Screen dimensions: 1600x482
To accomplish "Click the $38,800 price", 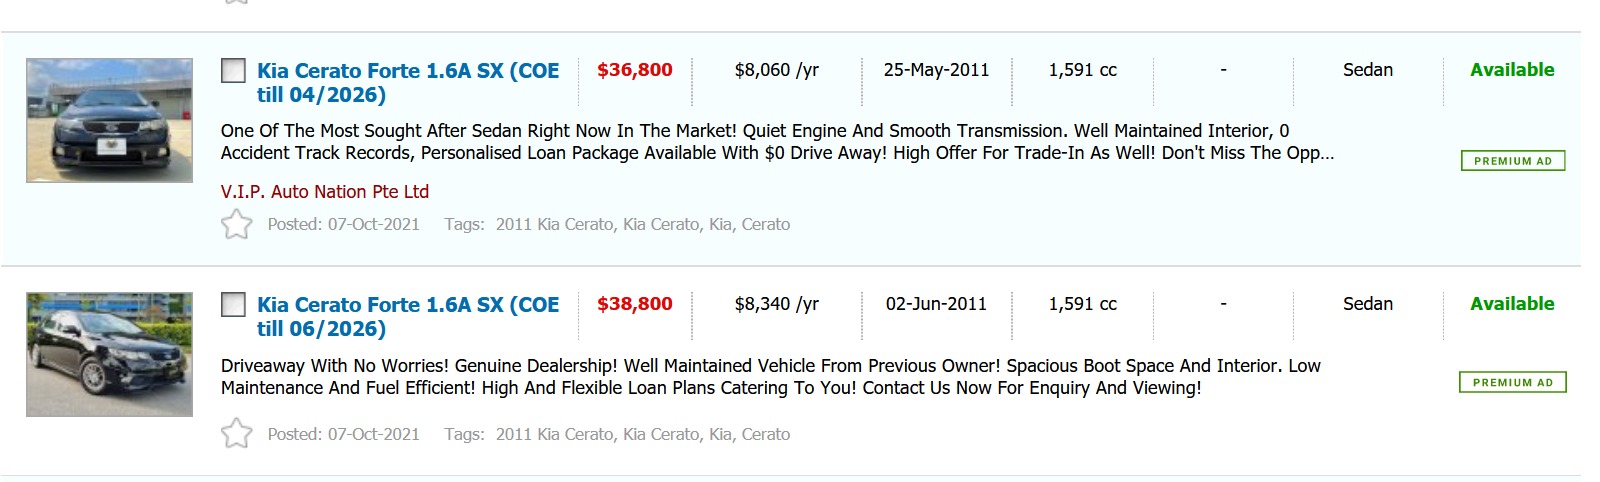I will point(634,304).
